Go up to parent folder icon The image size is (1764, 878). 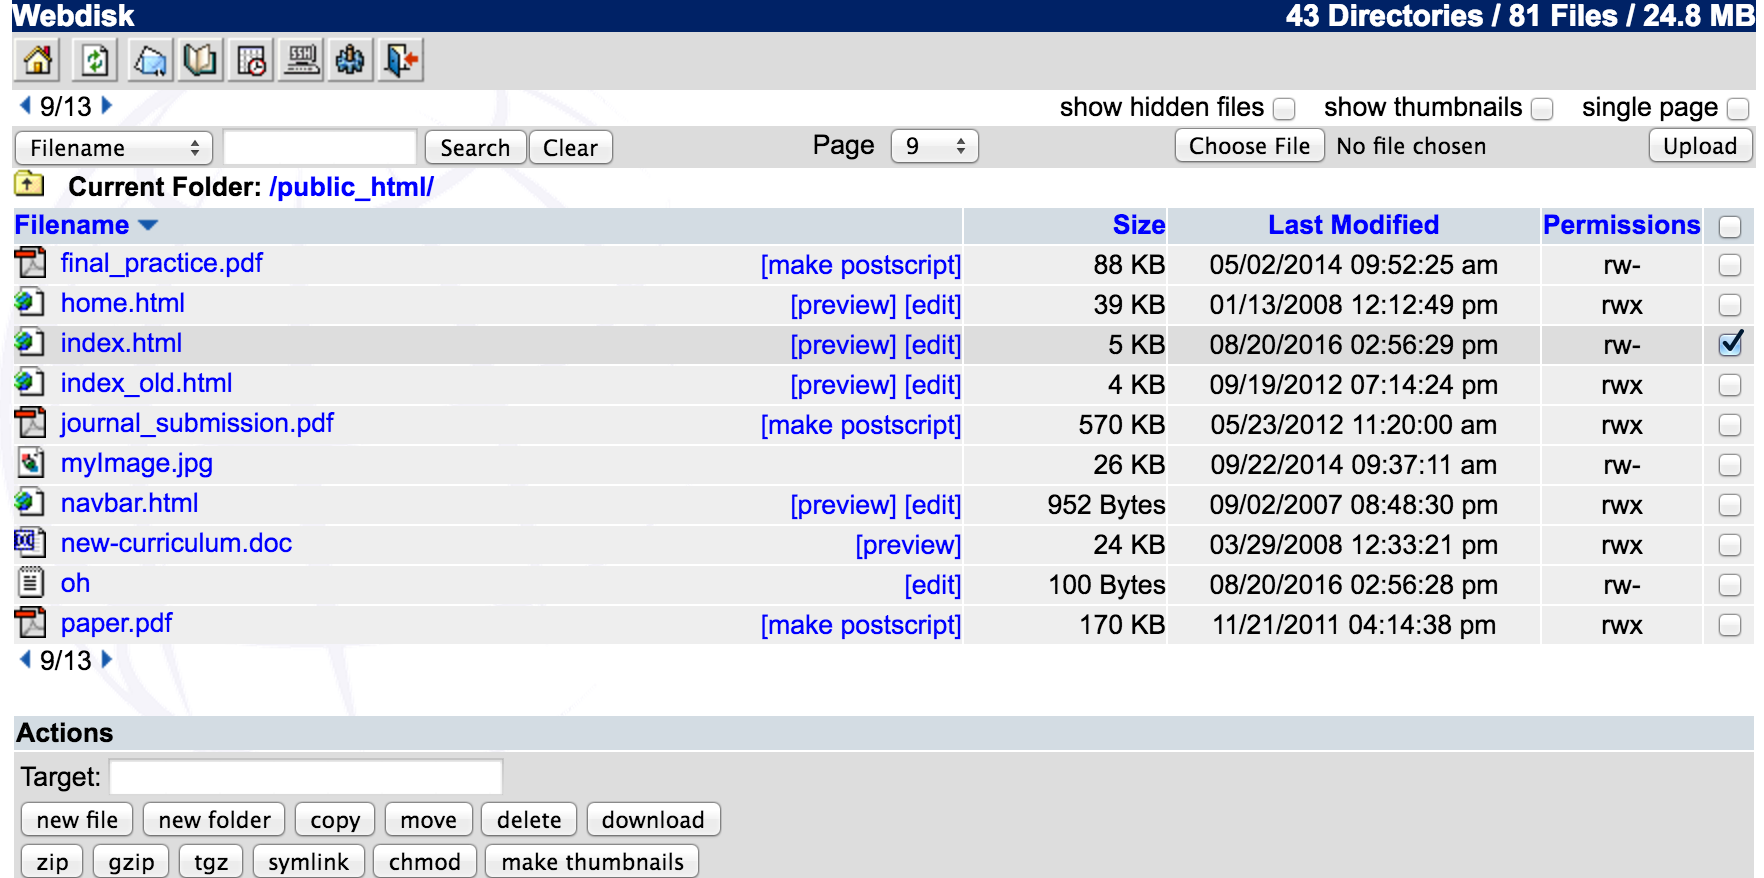[29, 185]
